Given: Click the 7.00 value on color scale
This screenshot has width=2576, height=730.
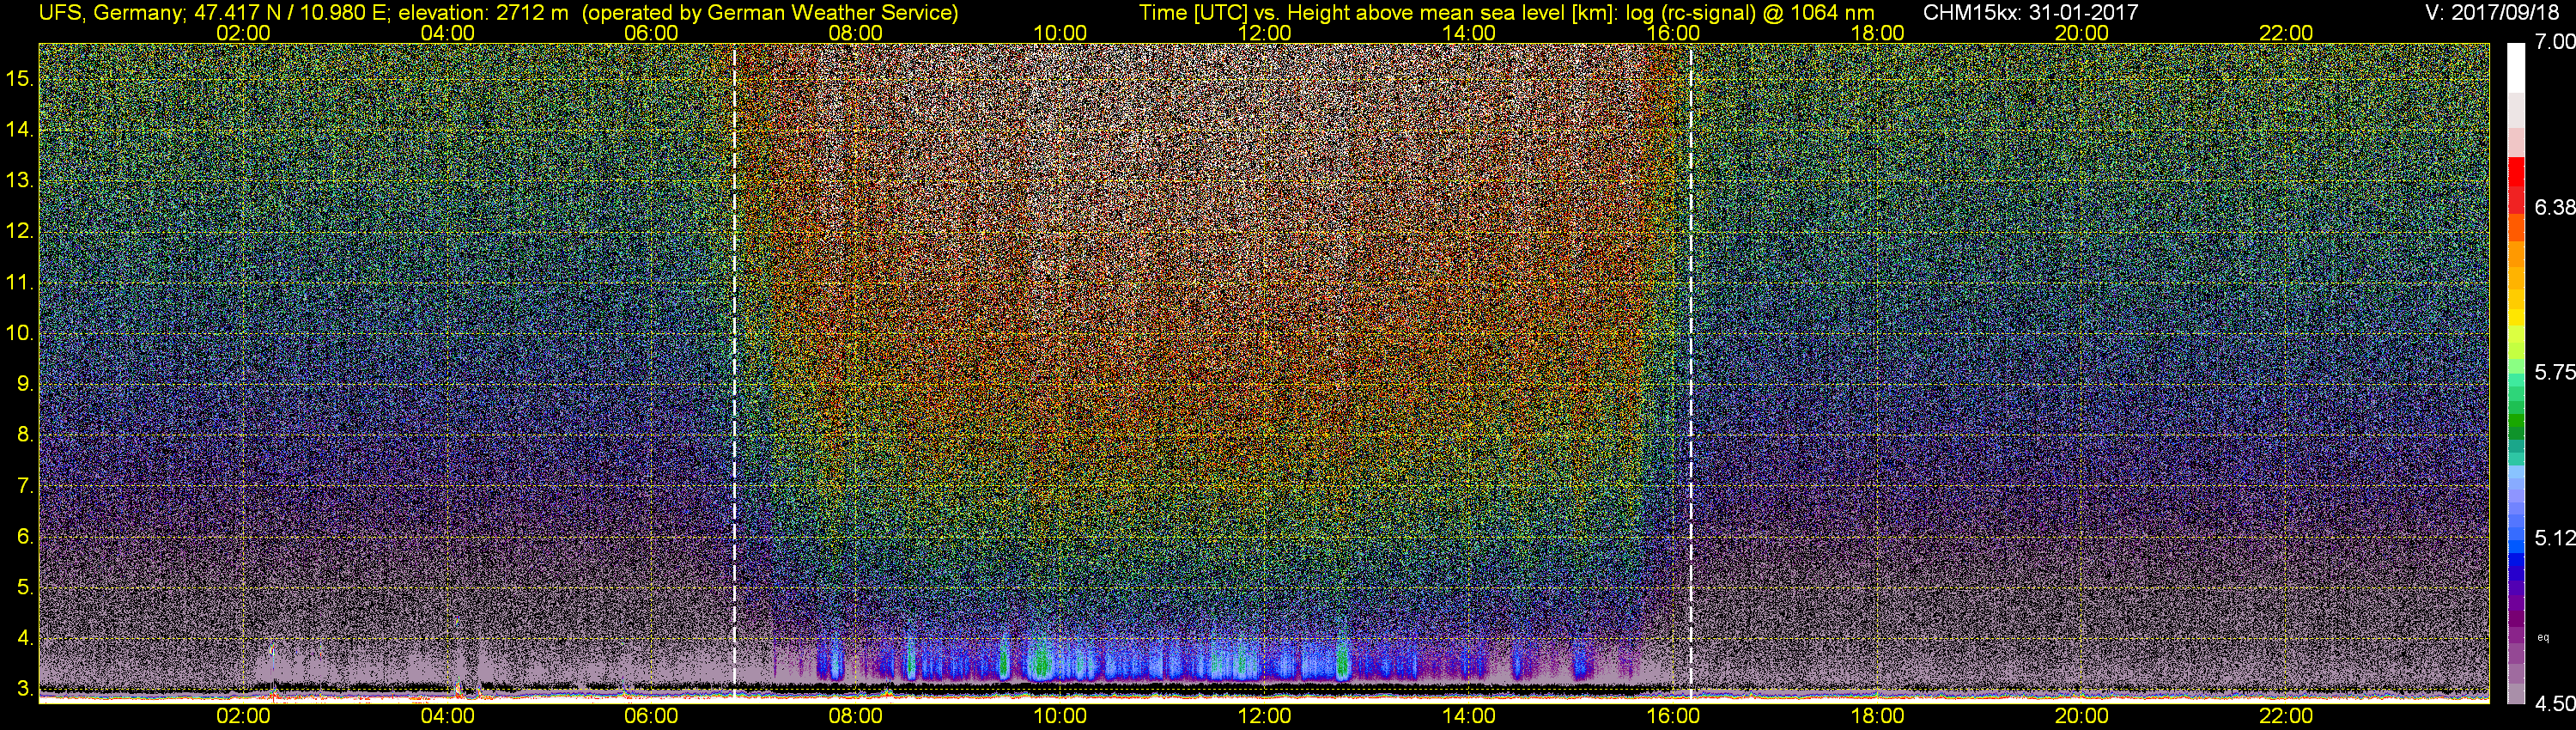Looking at the screenshot, I should 2555,41.
